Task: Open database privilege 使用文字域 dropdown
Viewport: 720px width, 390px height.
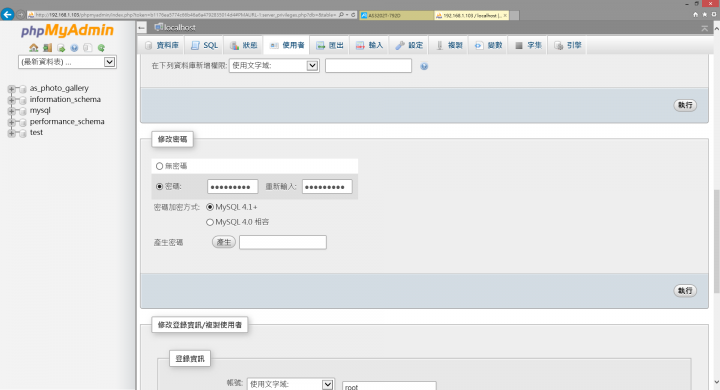Action: (x=274, y=66)
